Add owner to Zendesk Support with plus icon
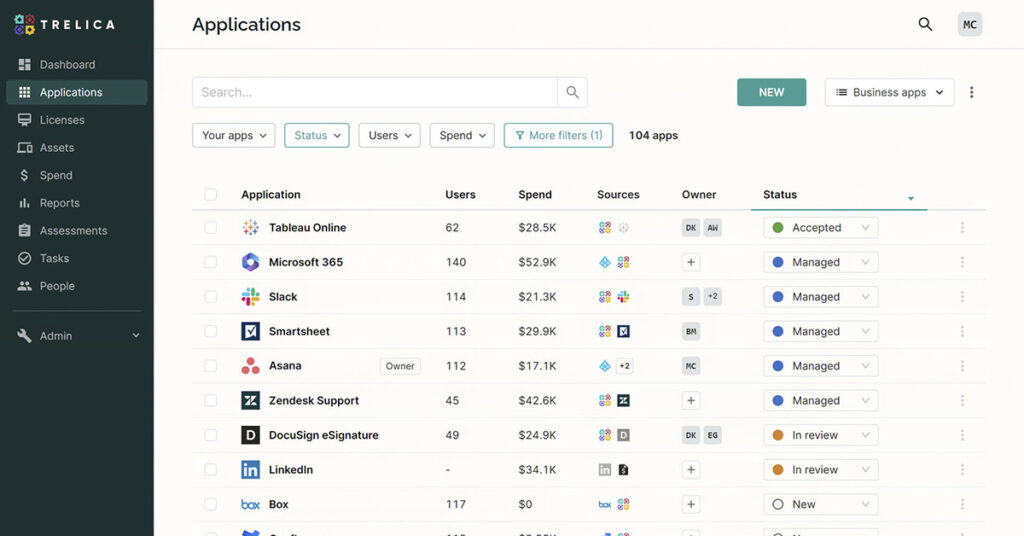1024x536 pixels. coord(691,400)
